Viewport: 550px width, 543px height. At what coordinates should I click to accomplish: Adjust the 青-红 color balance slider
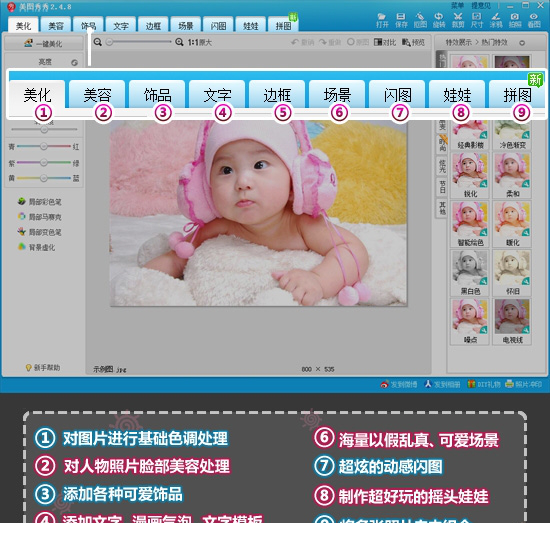43,146
